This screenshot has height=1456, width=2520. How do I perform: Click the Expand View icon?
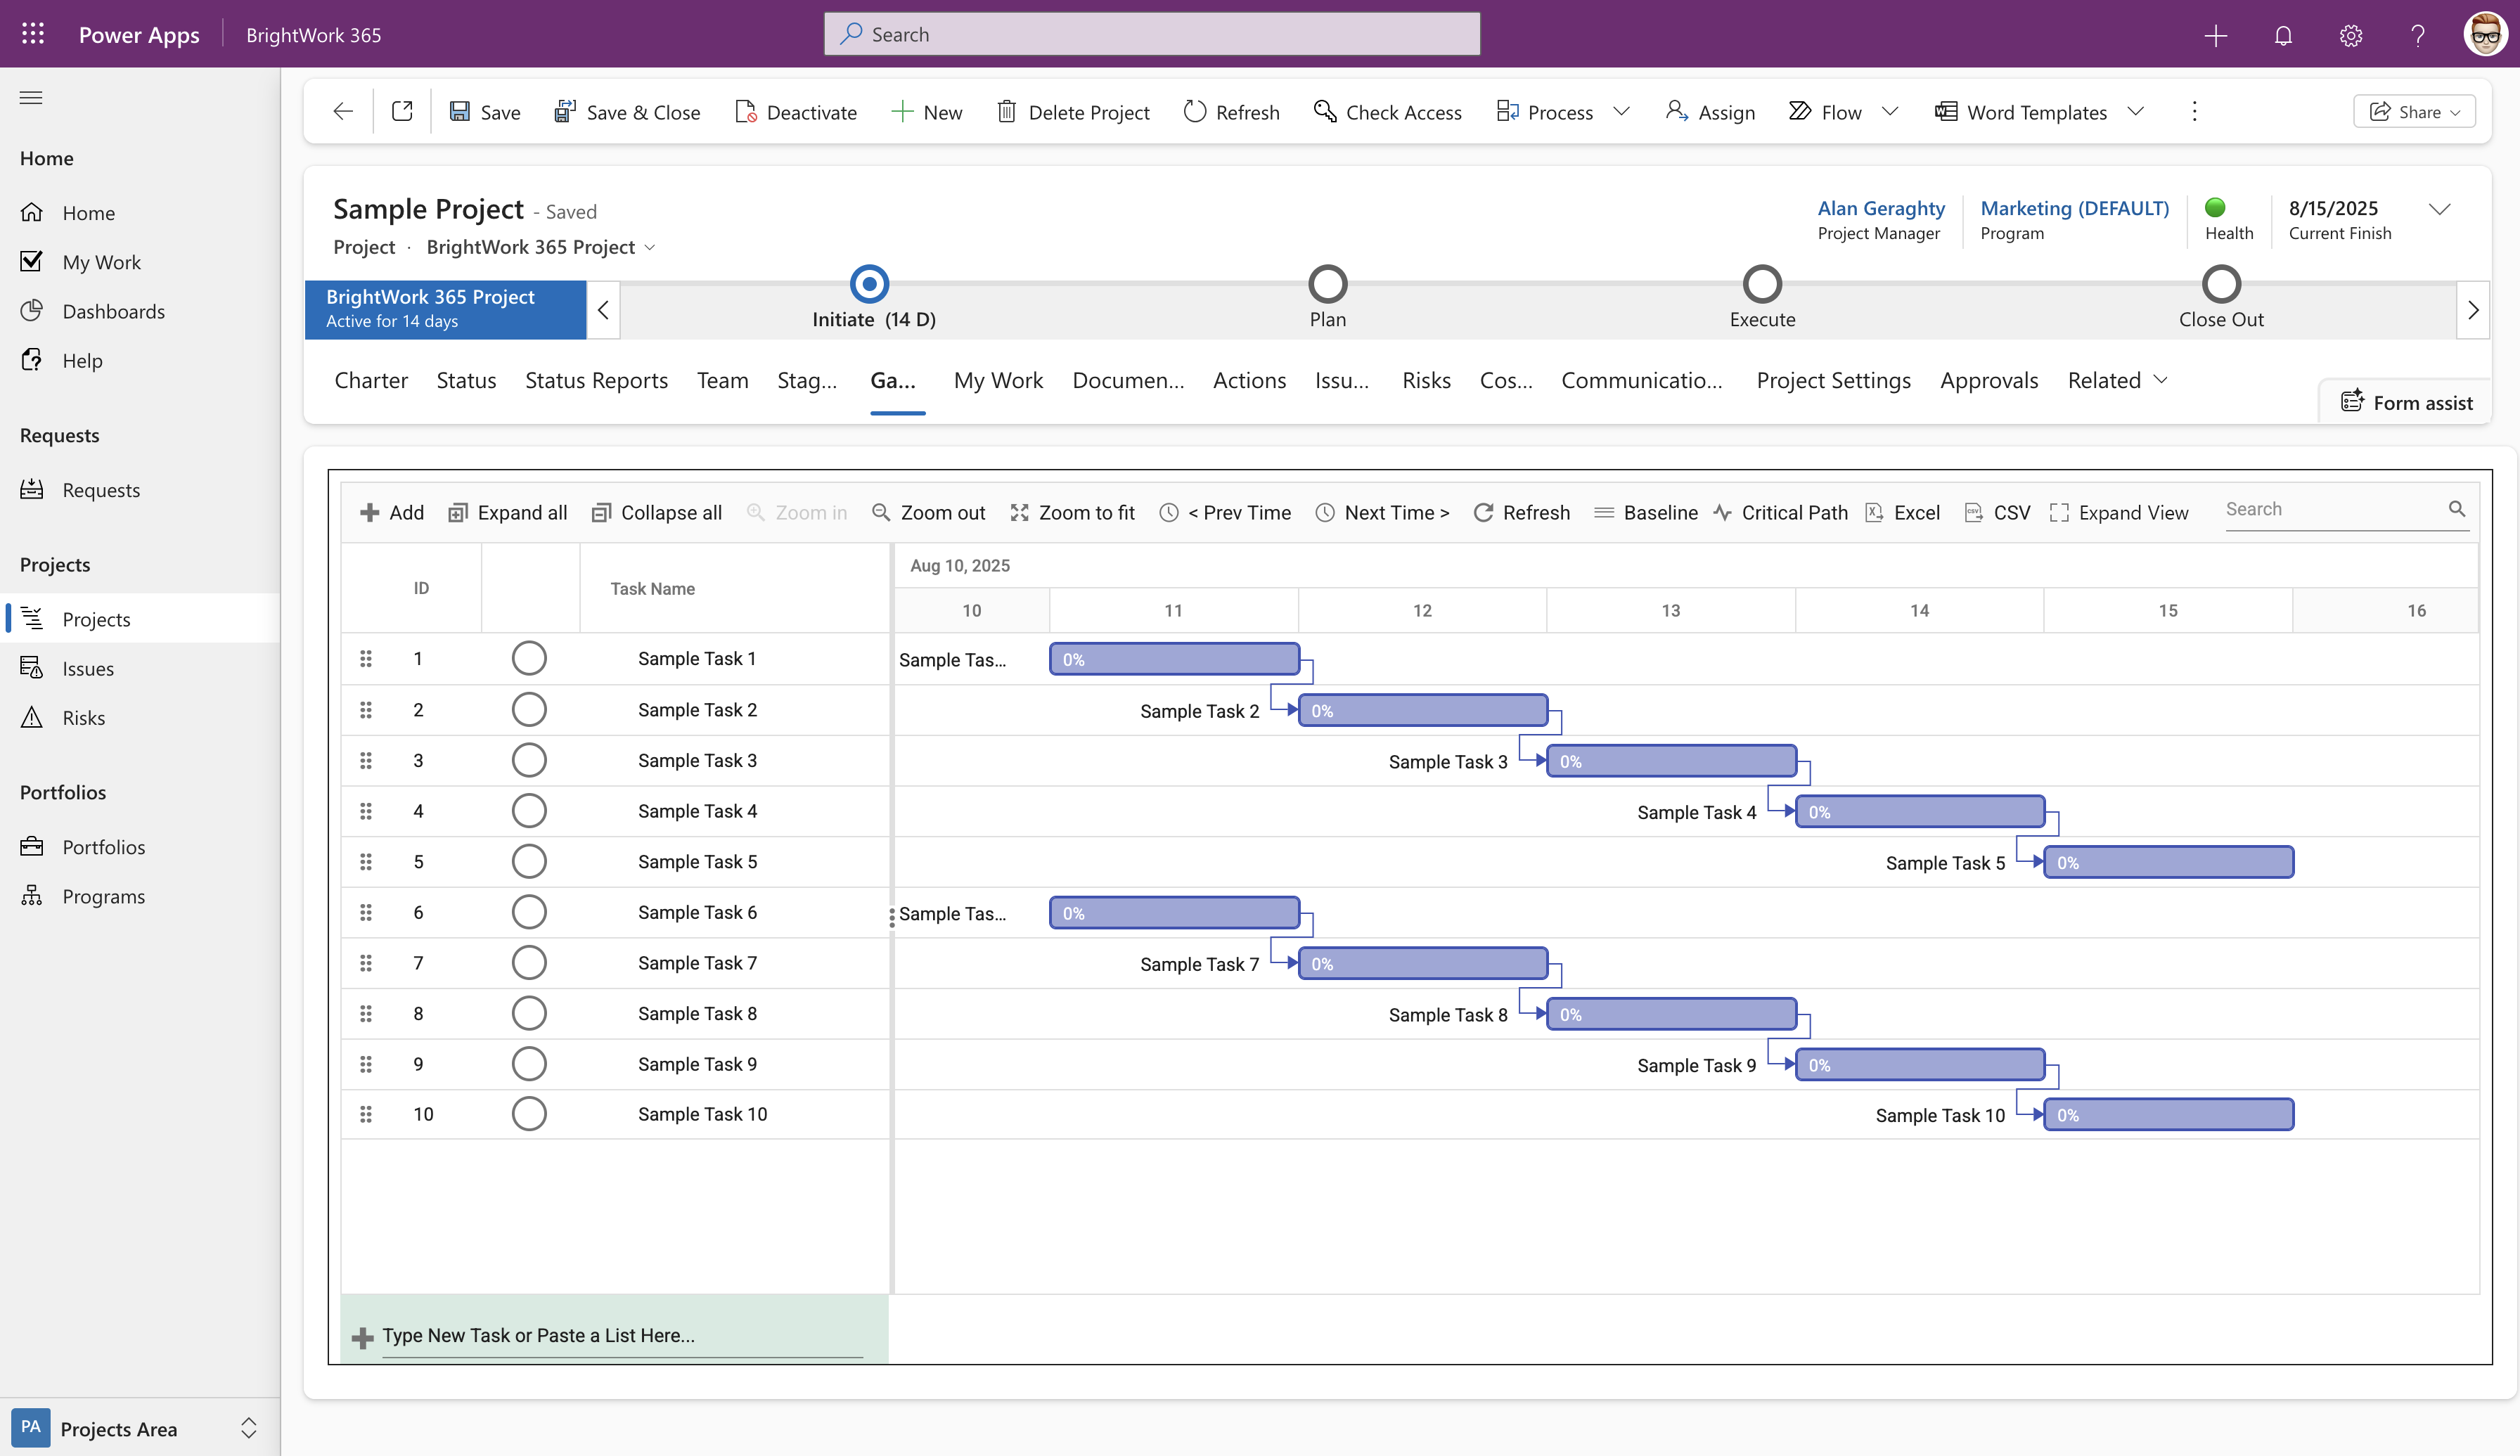pos(2059,512)
